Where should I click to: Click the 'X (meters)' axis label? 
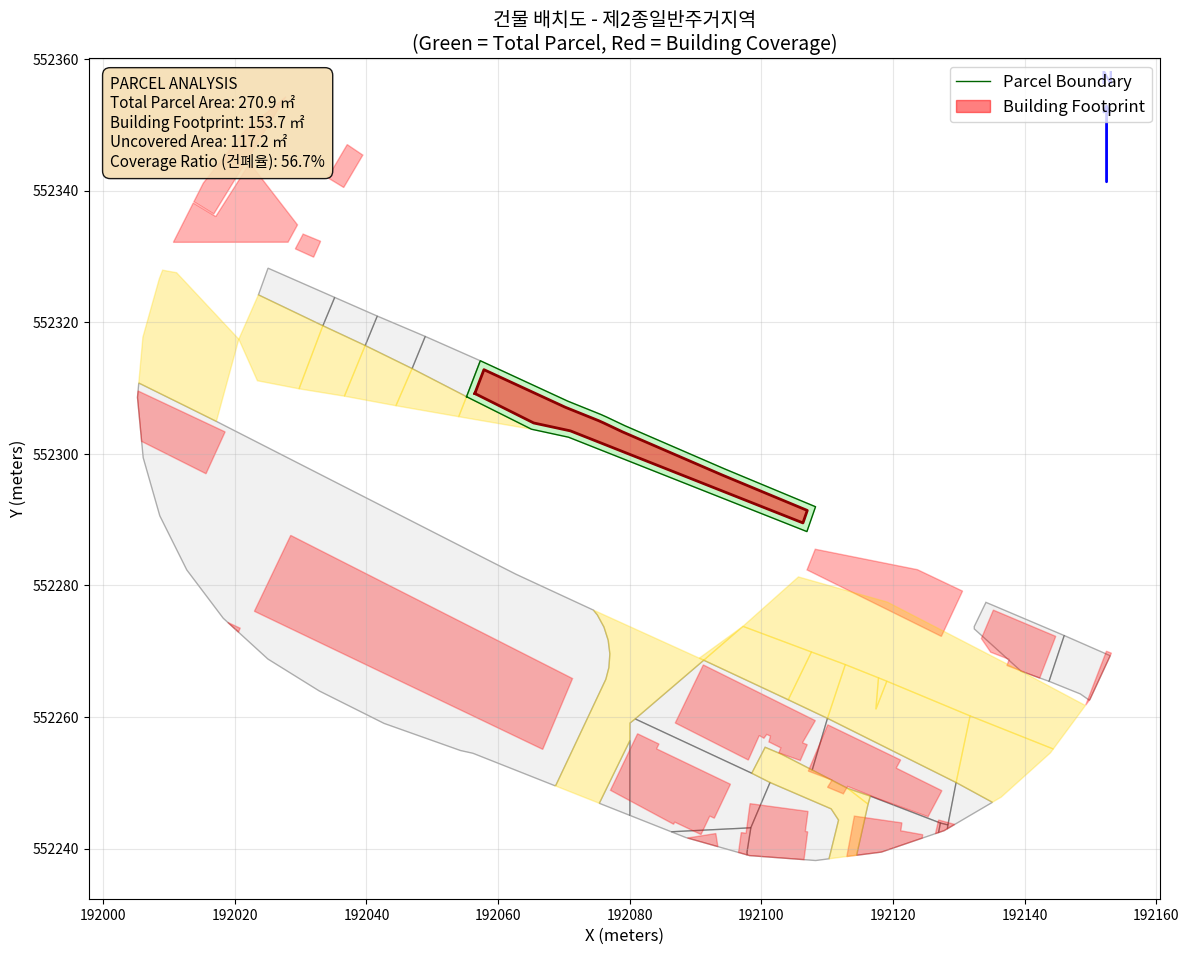(x=624, y=935)
